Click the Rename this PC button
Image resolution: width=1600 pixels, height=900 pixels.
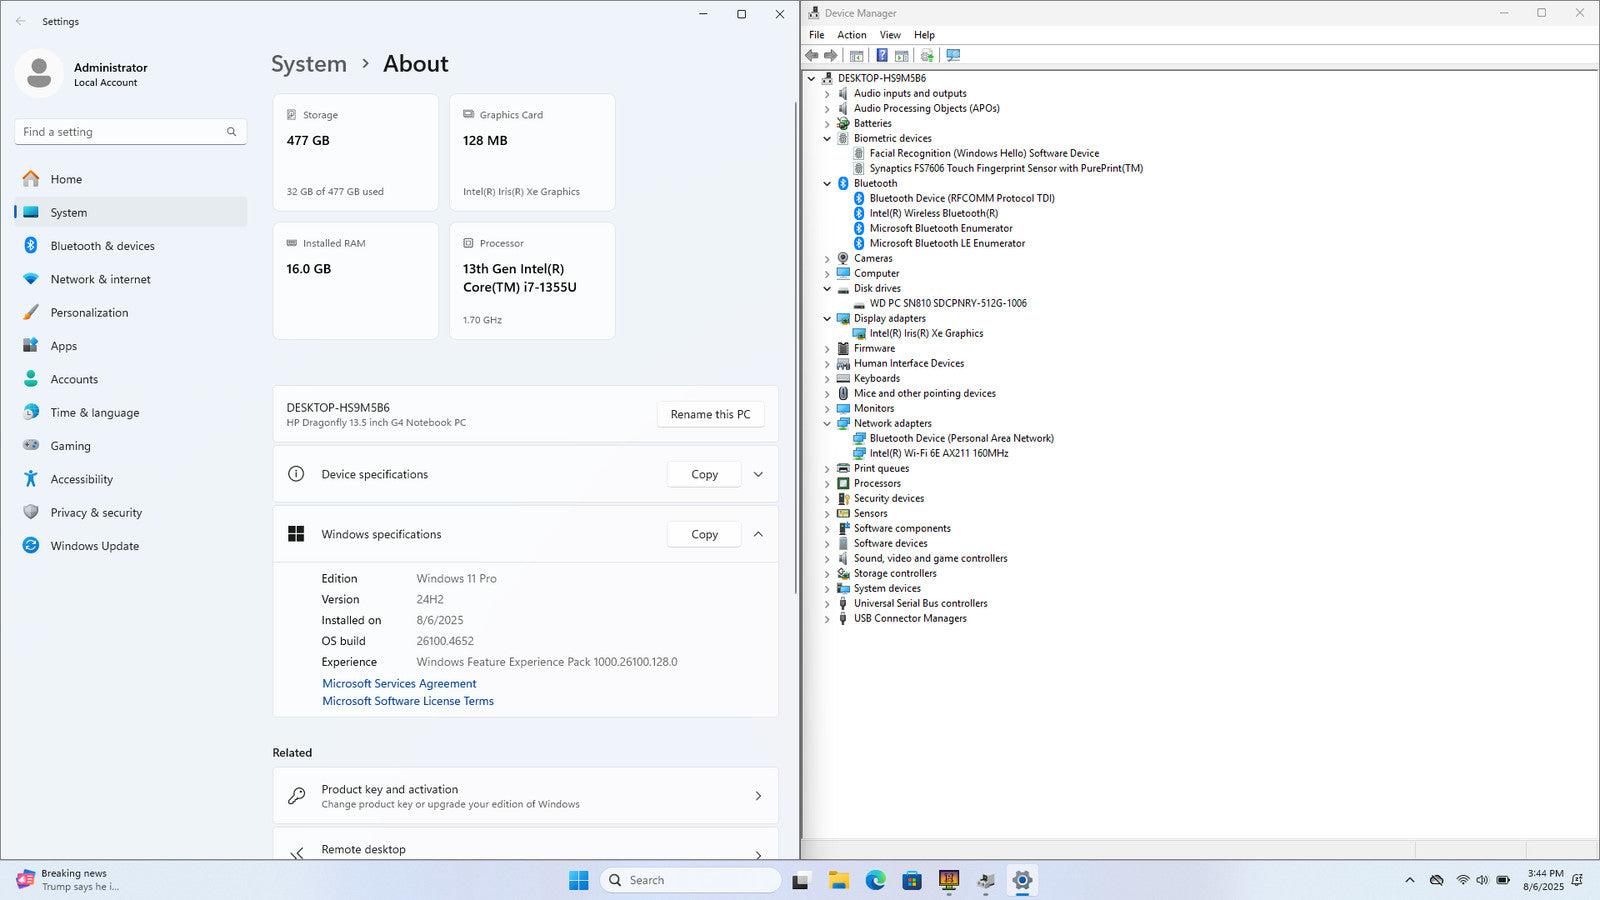click(710, 414)
